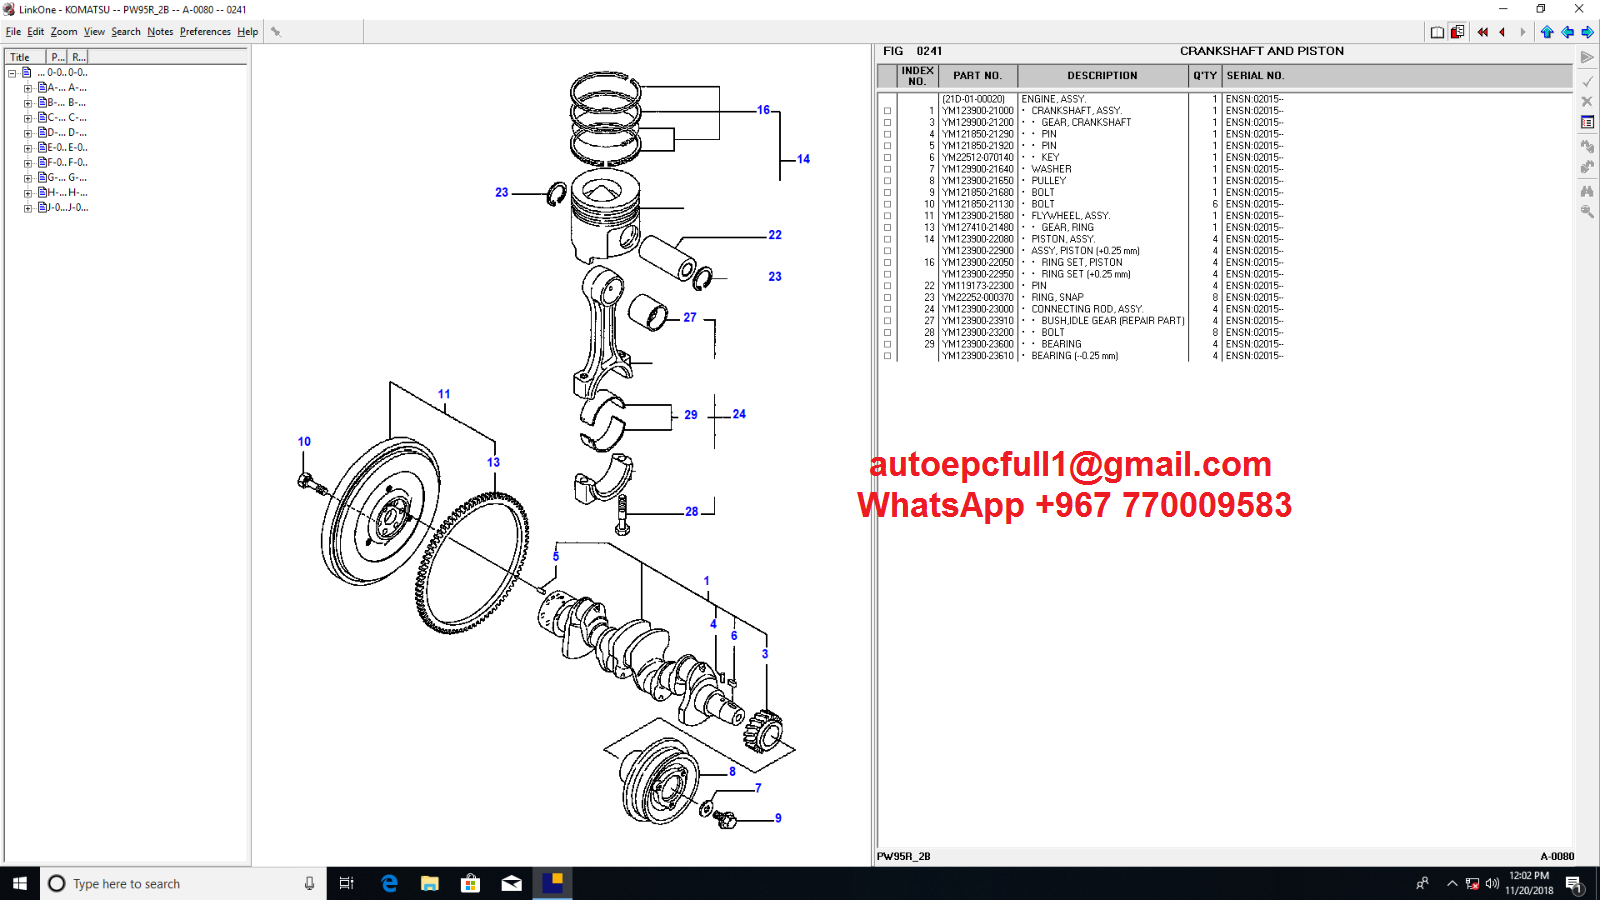The width and height of the screenshot is (1600, 900).
Task: Click the grey send triangle icon
Action: click(x=1587, y=57)
